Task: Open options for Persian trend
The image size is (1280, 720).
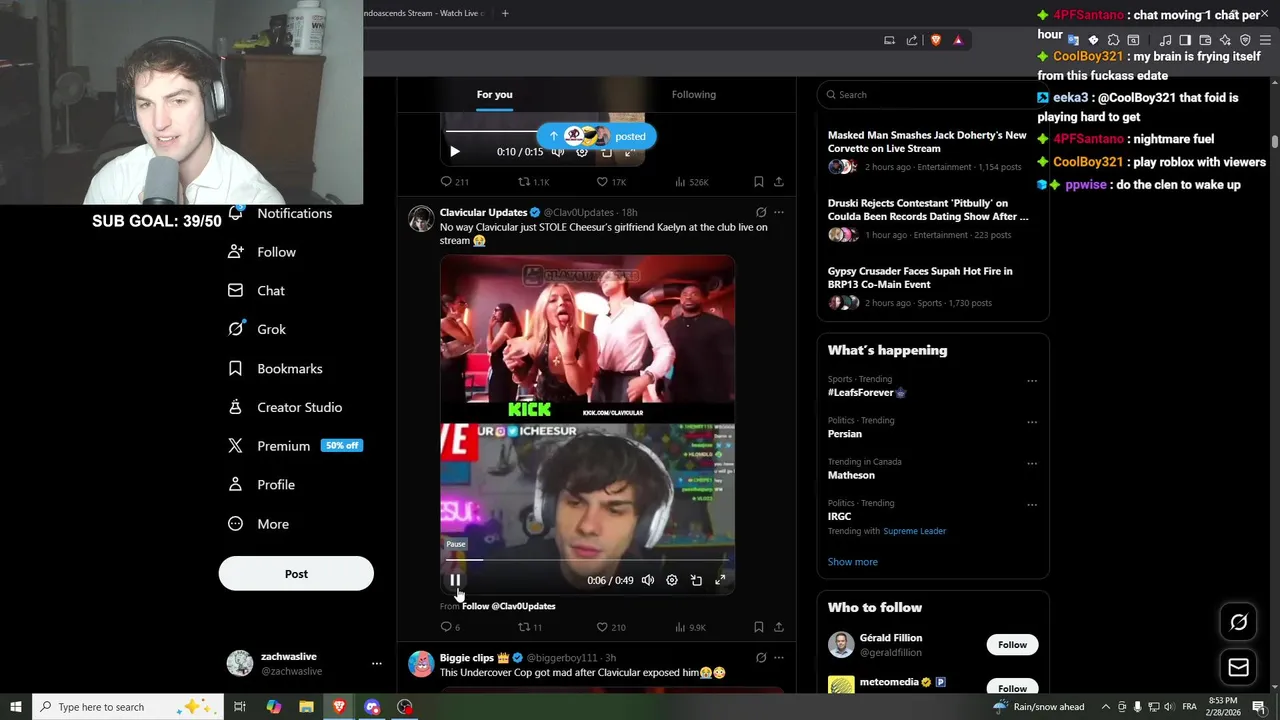Action: click(1032, 422)
